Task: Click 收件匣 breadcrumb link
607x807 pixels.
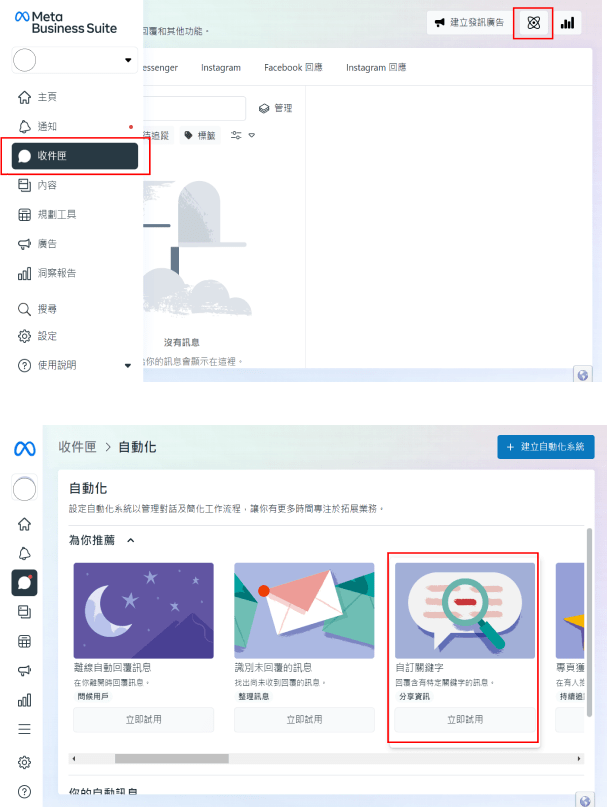Action: point(77,447)
